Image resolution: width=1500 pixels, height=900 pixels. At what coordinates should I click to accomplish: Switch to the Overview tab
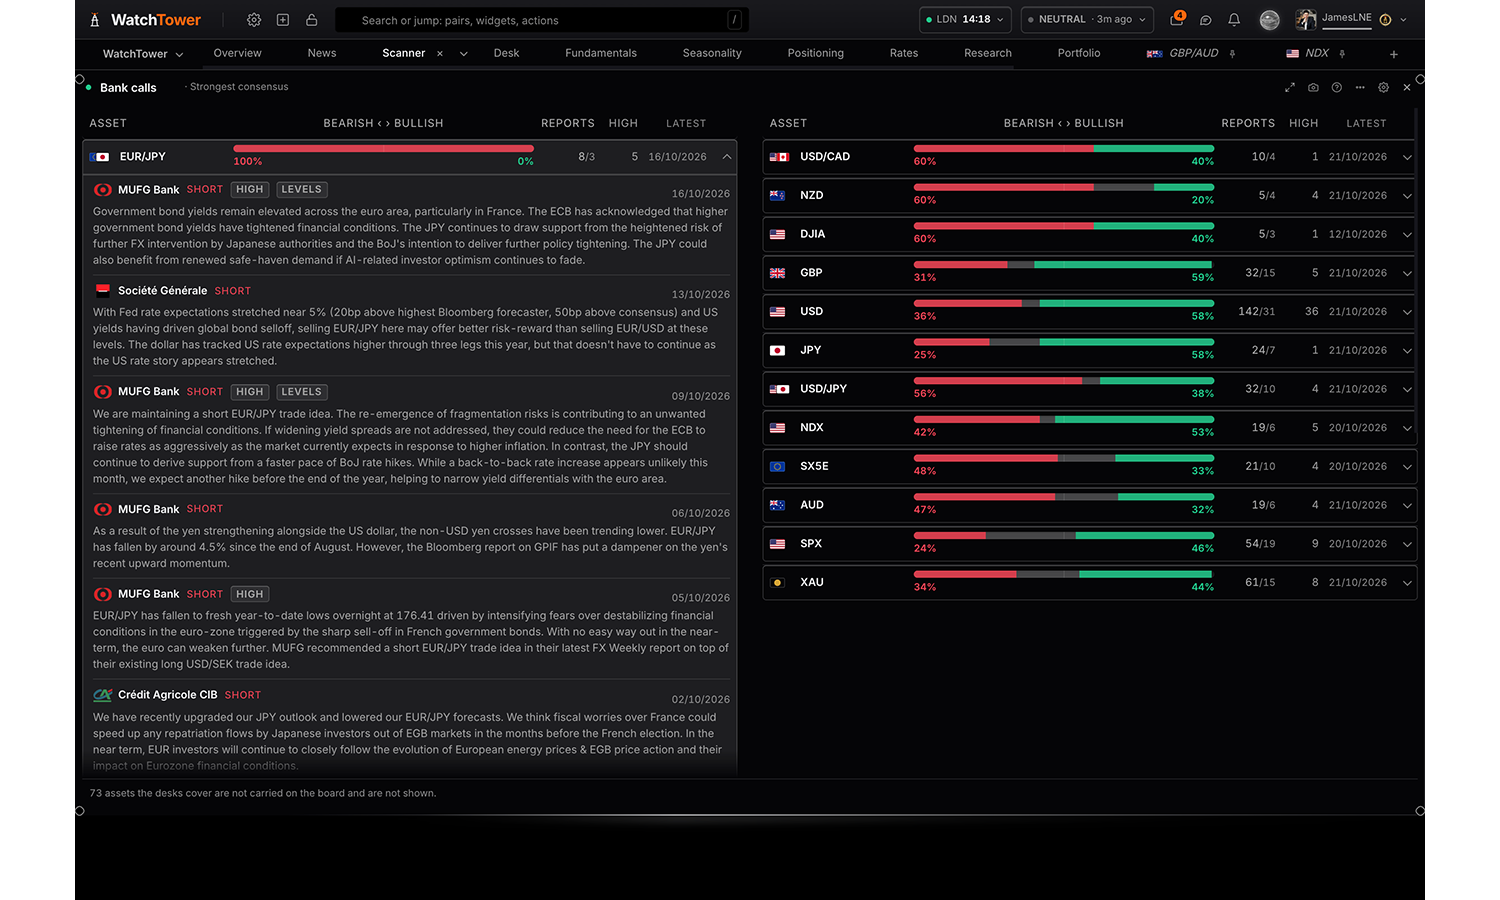(237, 53)
